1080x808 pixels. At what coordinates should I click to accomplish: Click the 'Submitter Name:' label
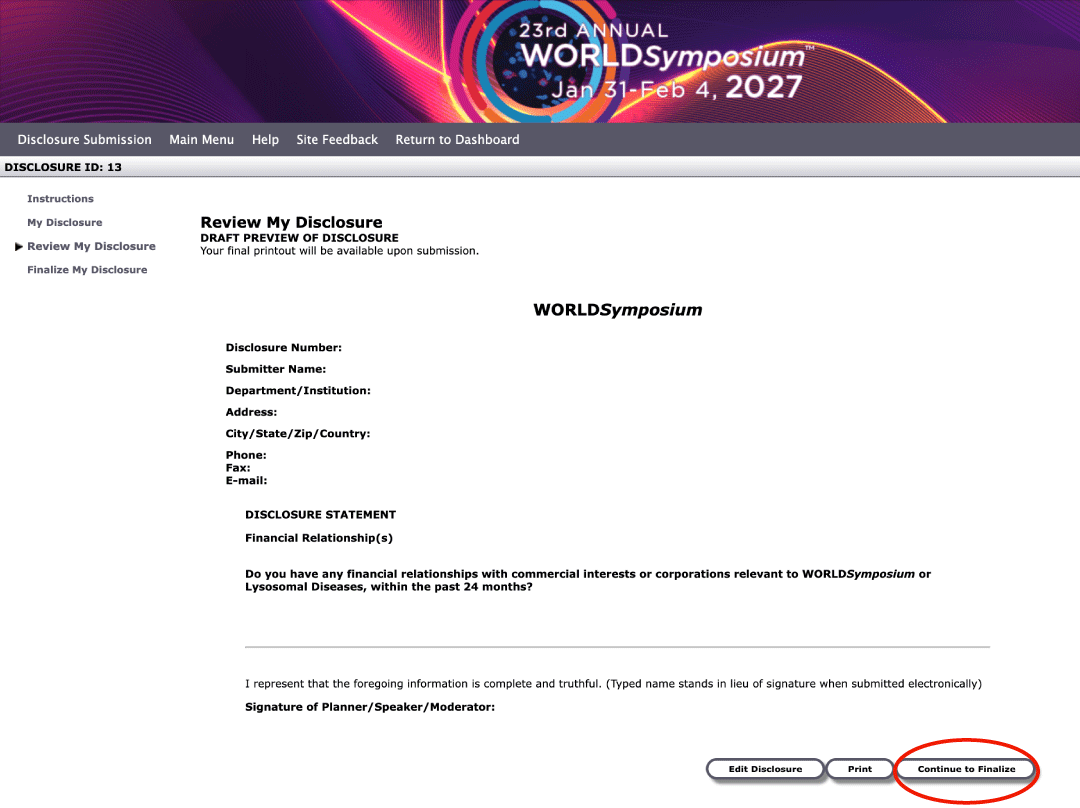tap(276, 369)
